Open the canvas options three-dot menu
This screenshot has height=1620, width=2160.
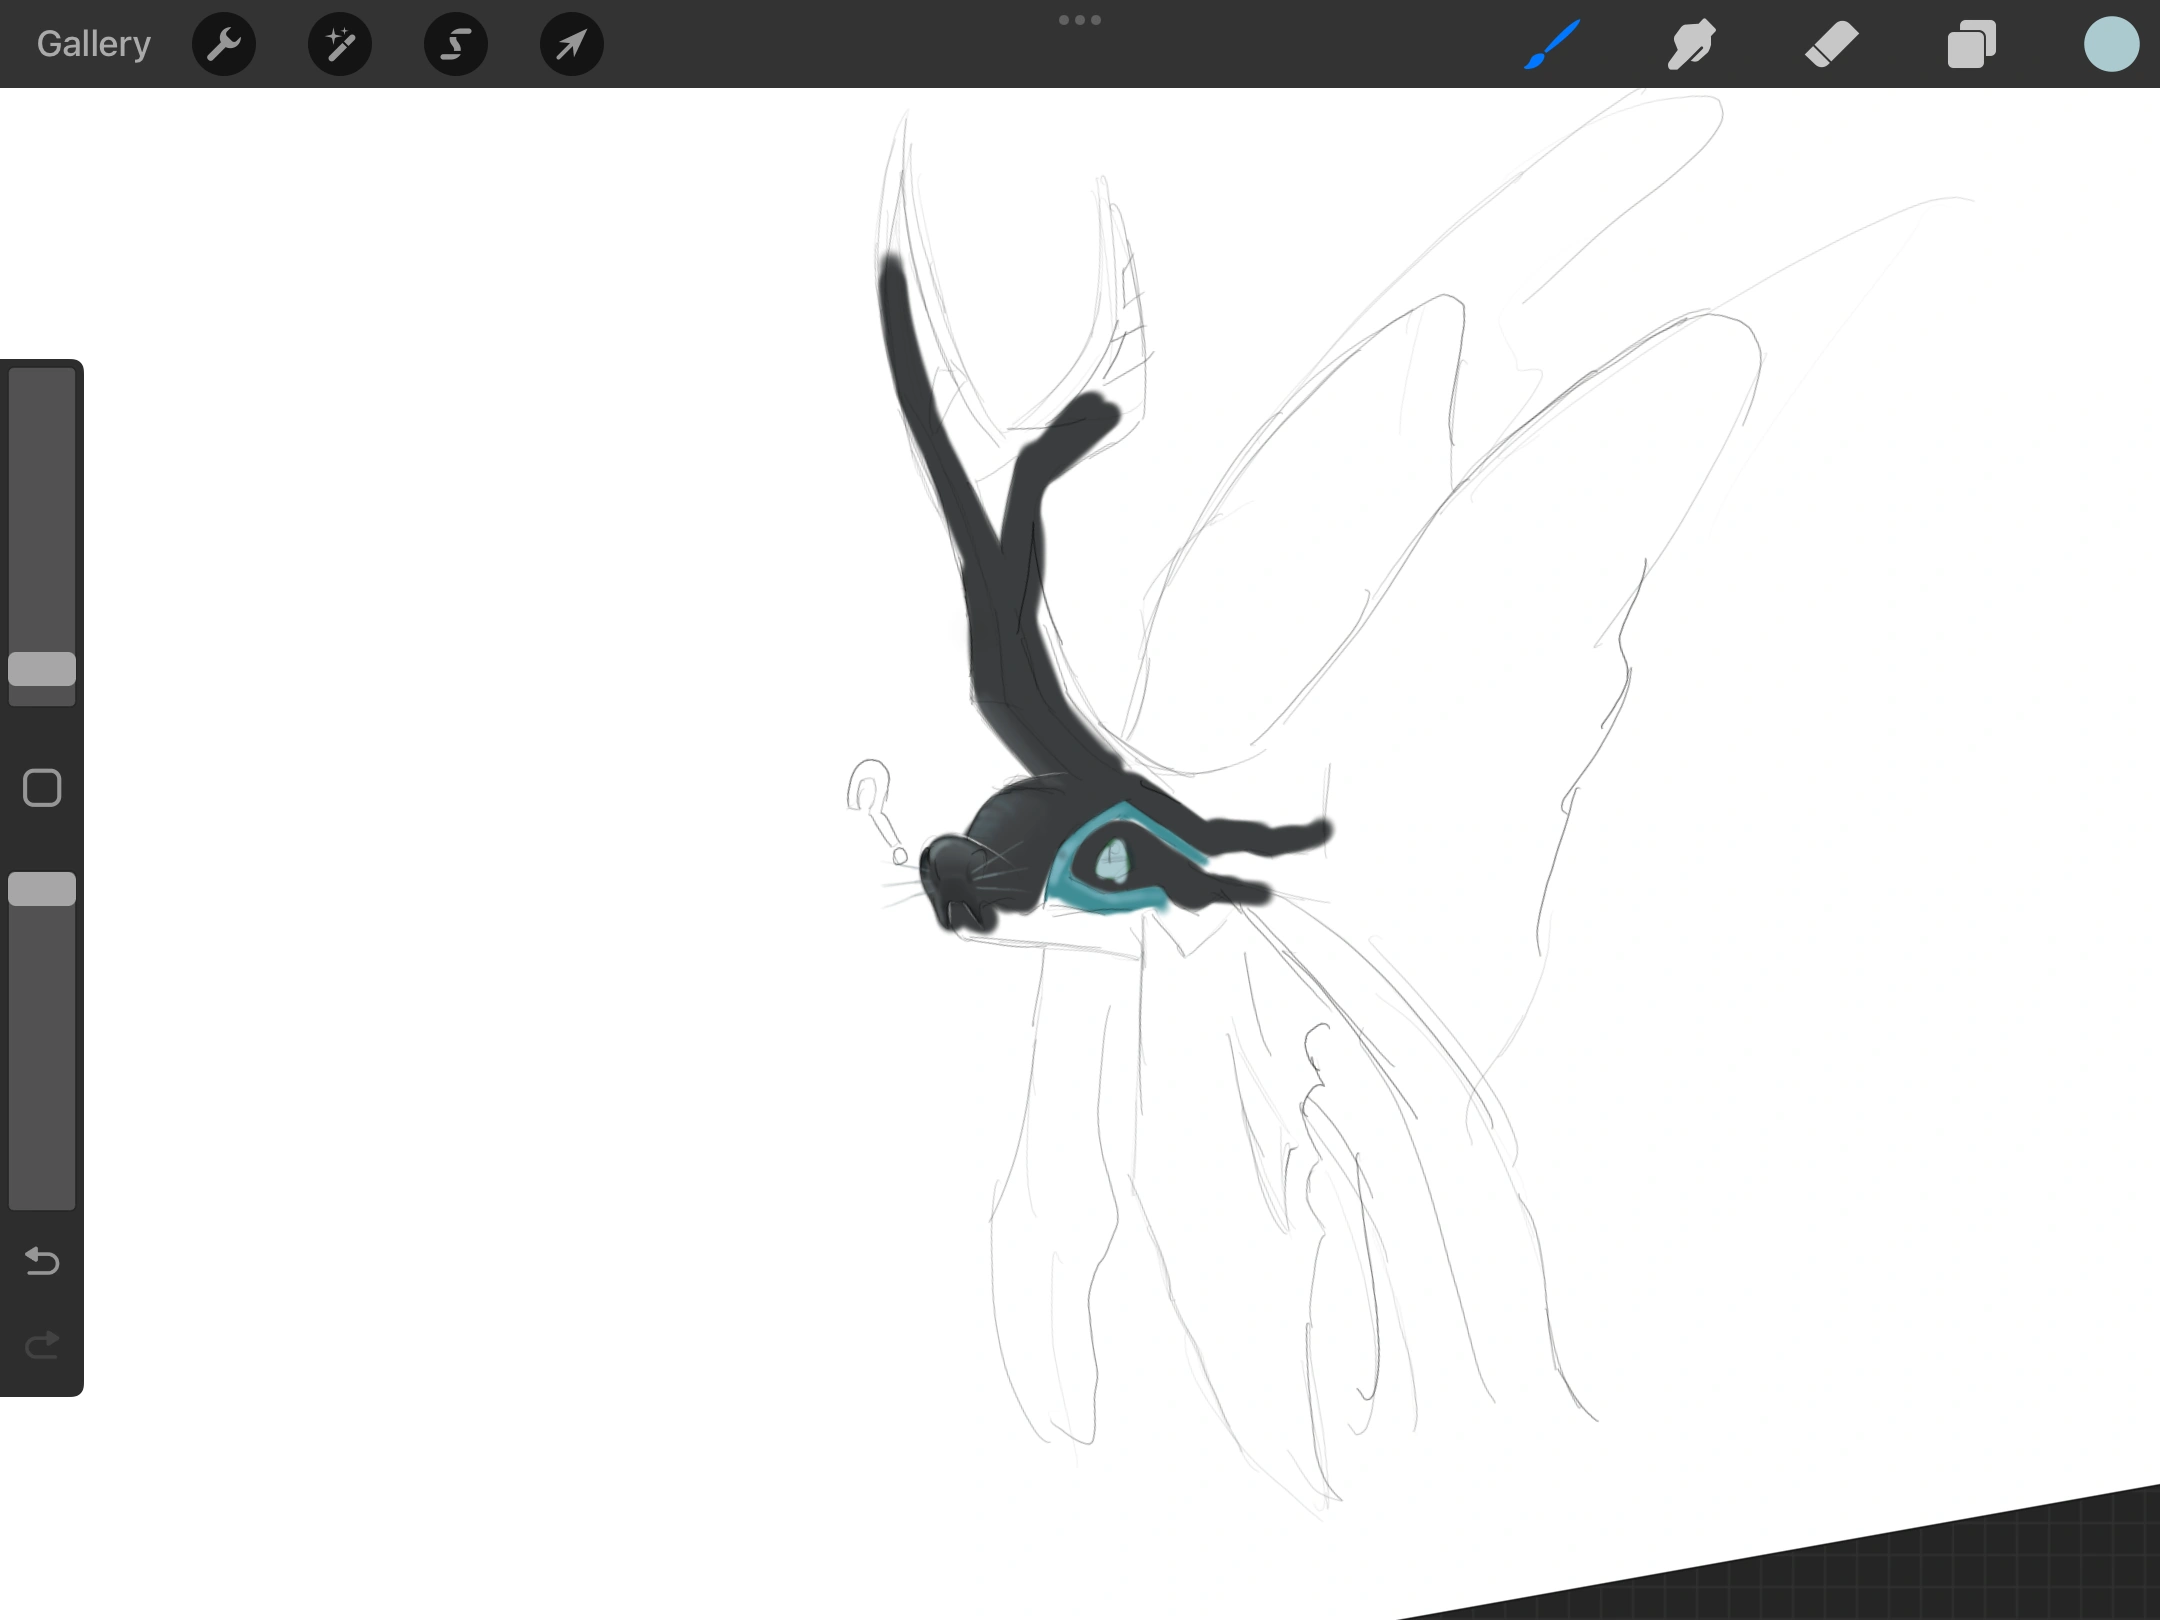[1080, 19]
